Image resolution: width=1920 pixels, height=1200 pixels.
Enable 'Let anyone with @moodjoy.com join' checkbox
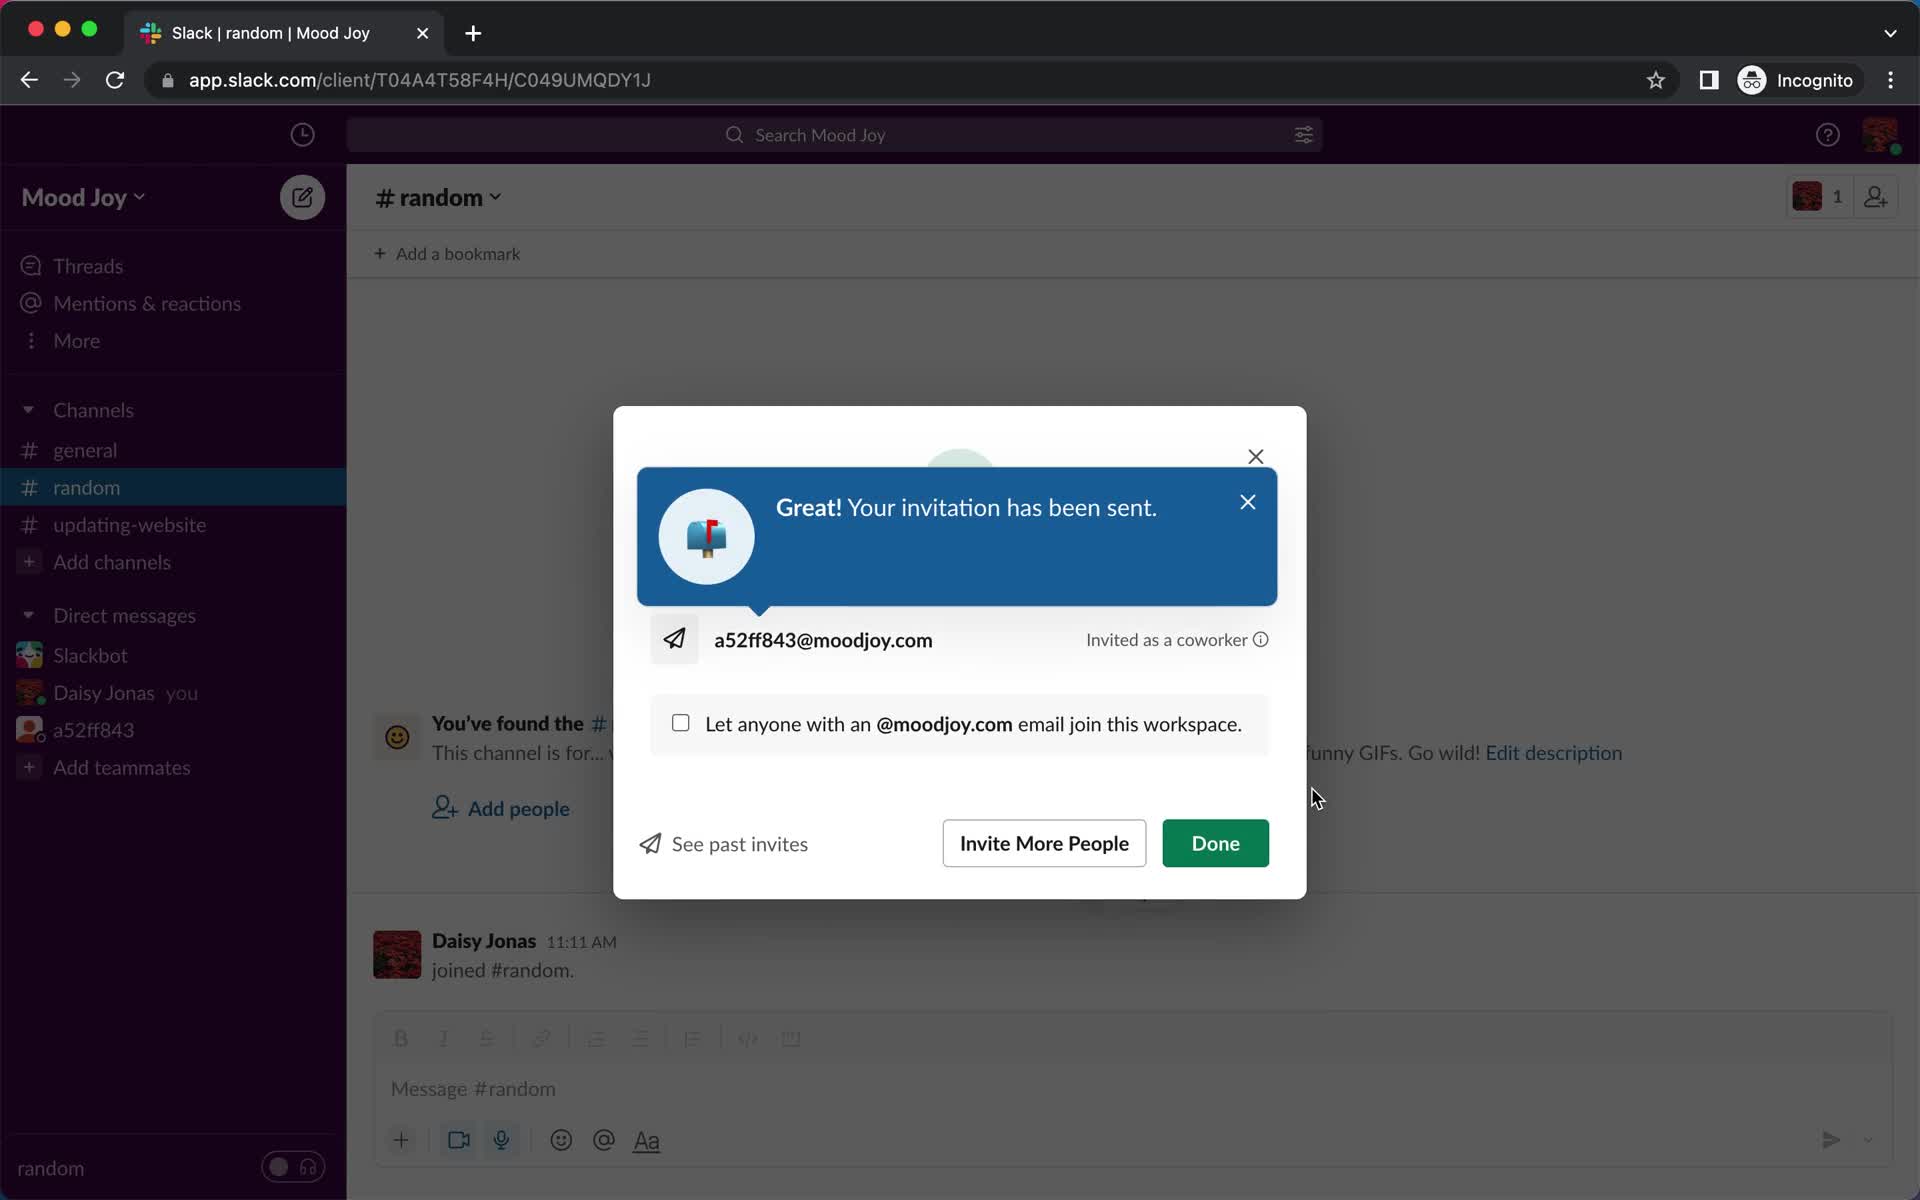coord(680,723)
